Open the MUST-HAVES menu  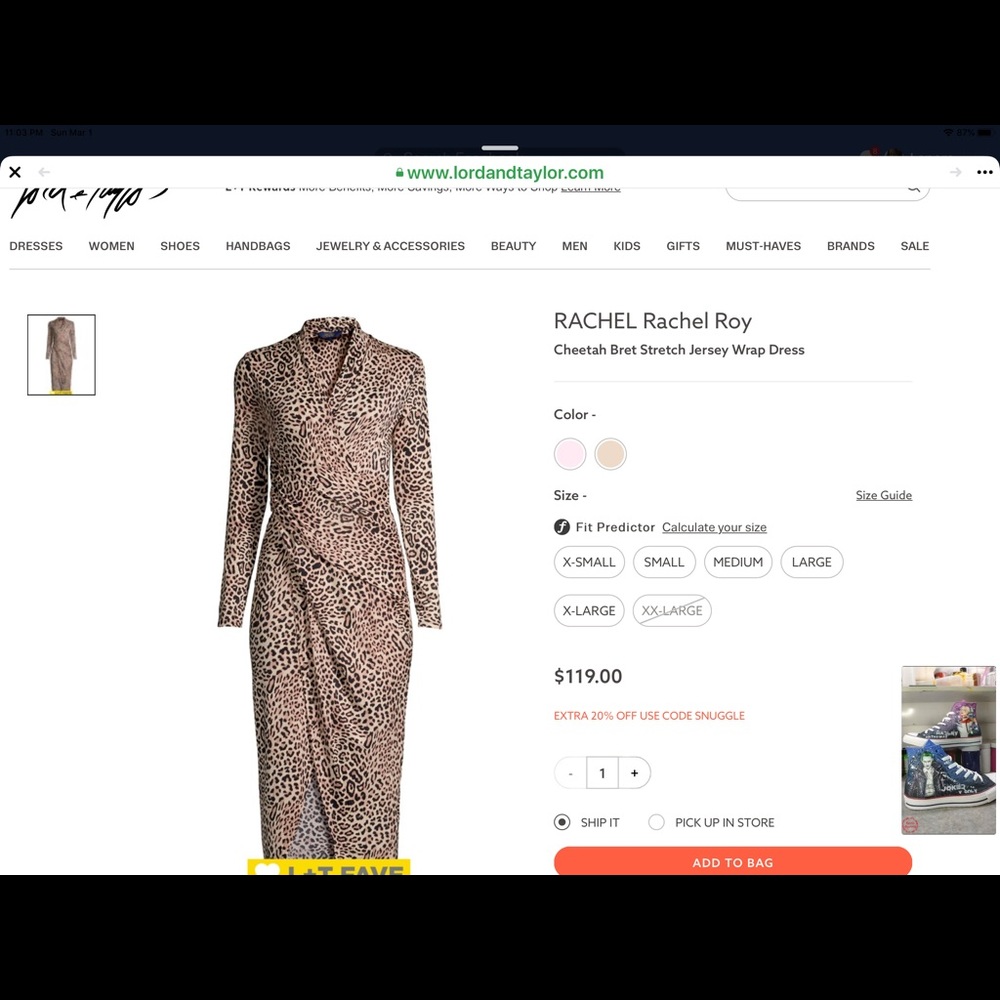click(763, 246)
